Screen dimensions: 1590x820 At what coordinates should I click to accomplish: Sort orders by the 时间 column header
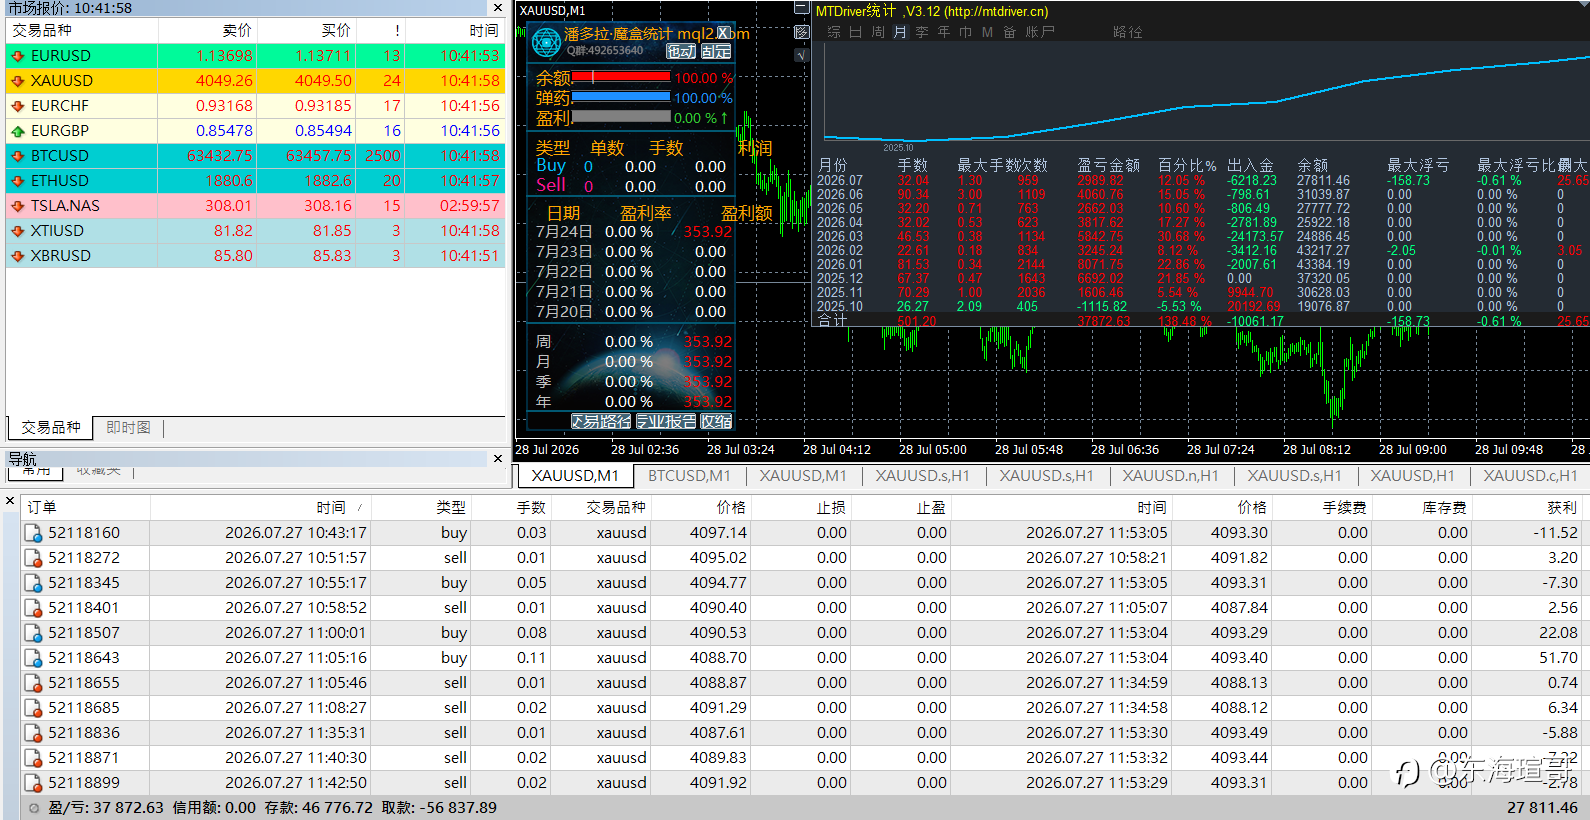click(332, 508)
